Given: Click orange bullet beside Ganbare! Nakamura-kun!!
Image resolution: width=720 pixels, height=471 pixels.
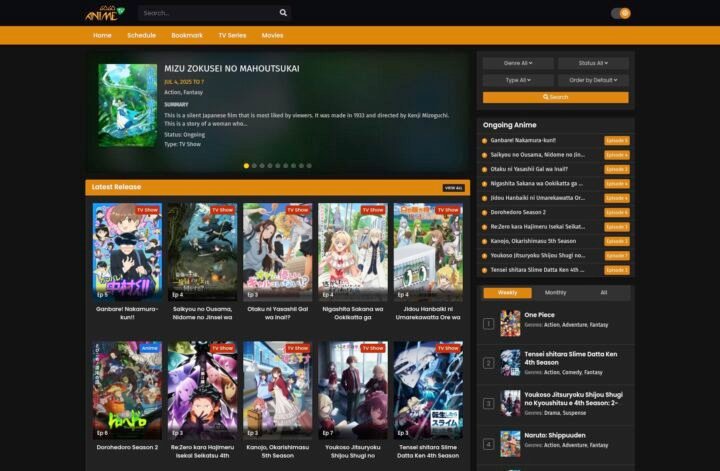Looking at the screenshot, I should (485, 141).
